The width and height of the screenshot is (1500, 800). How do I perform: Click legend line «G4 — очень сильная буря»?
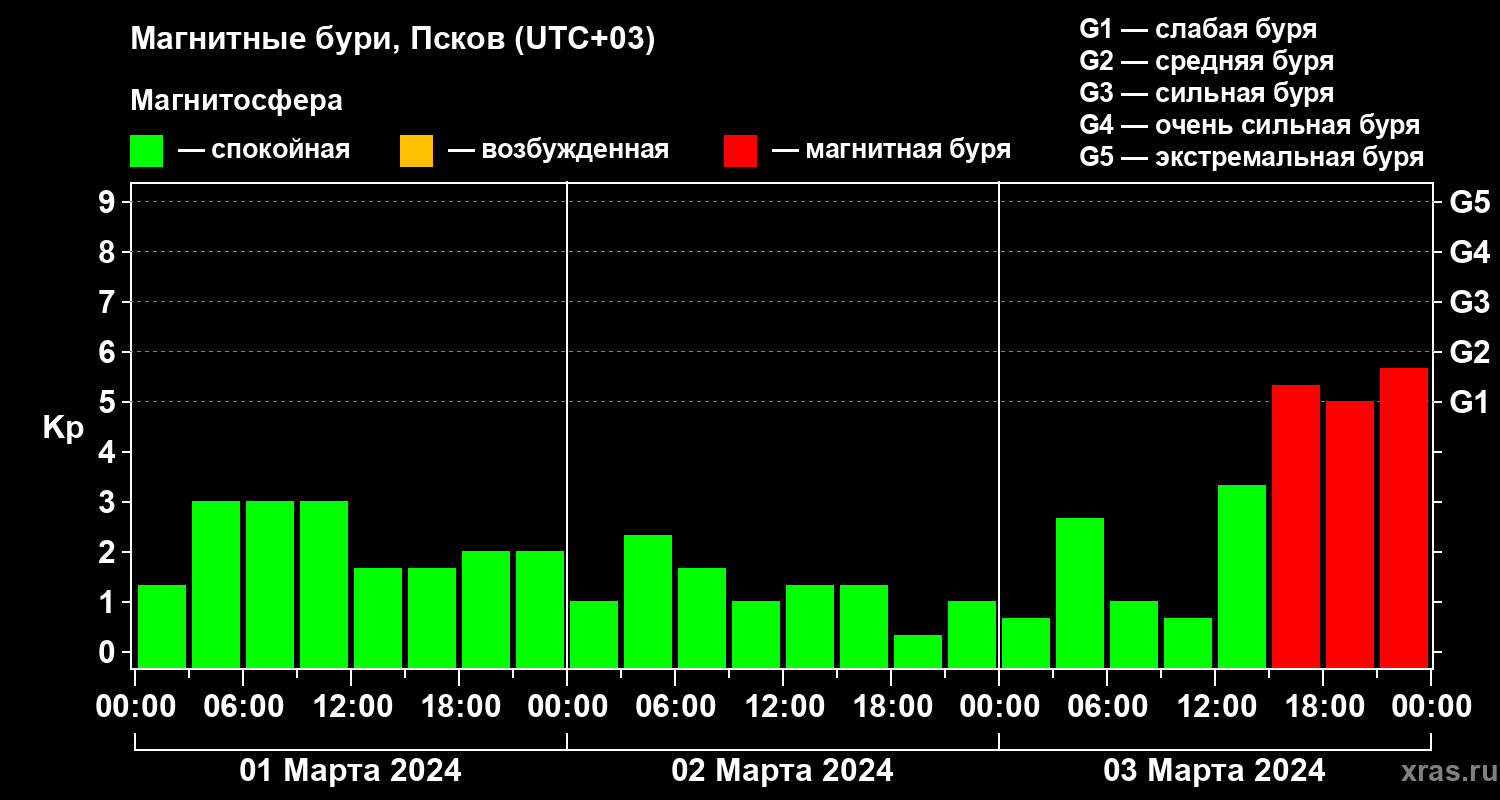tap(1250, 125)
